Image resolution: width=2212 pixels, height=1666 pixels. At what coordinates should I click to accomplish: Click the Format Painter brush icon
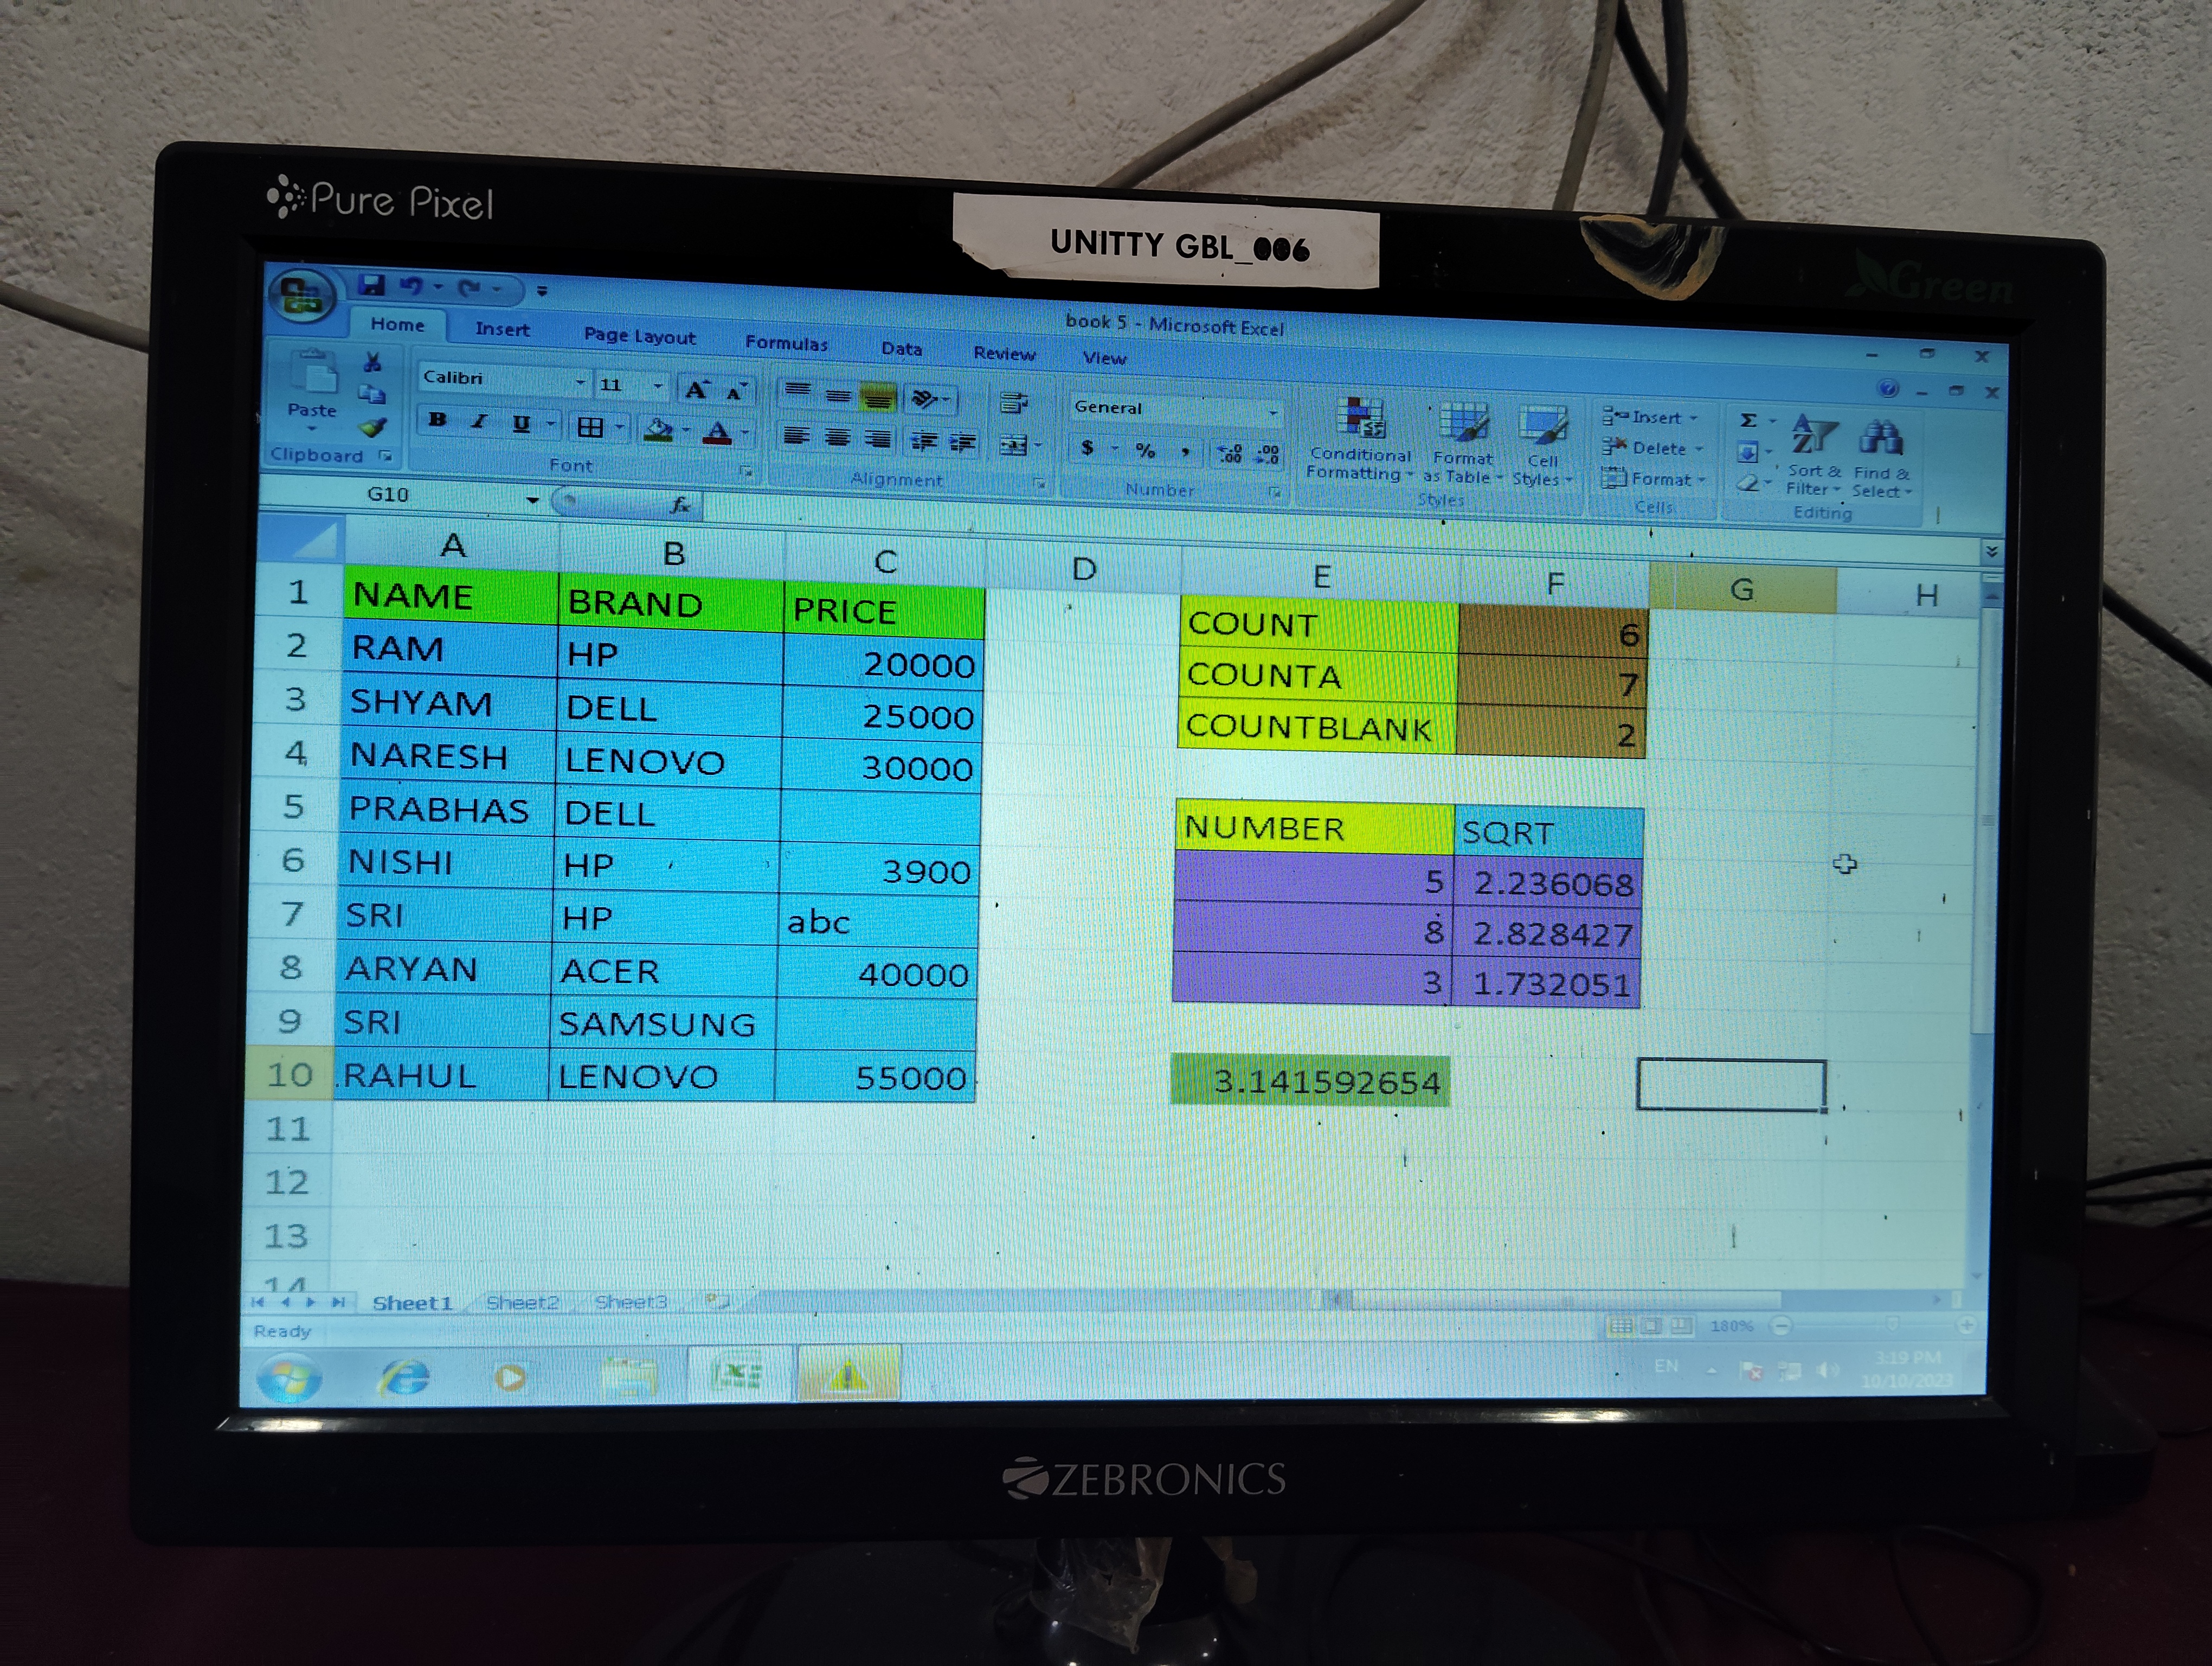[373, 428]
